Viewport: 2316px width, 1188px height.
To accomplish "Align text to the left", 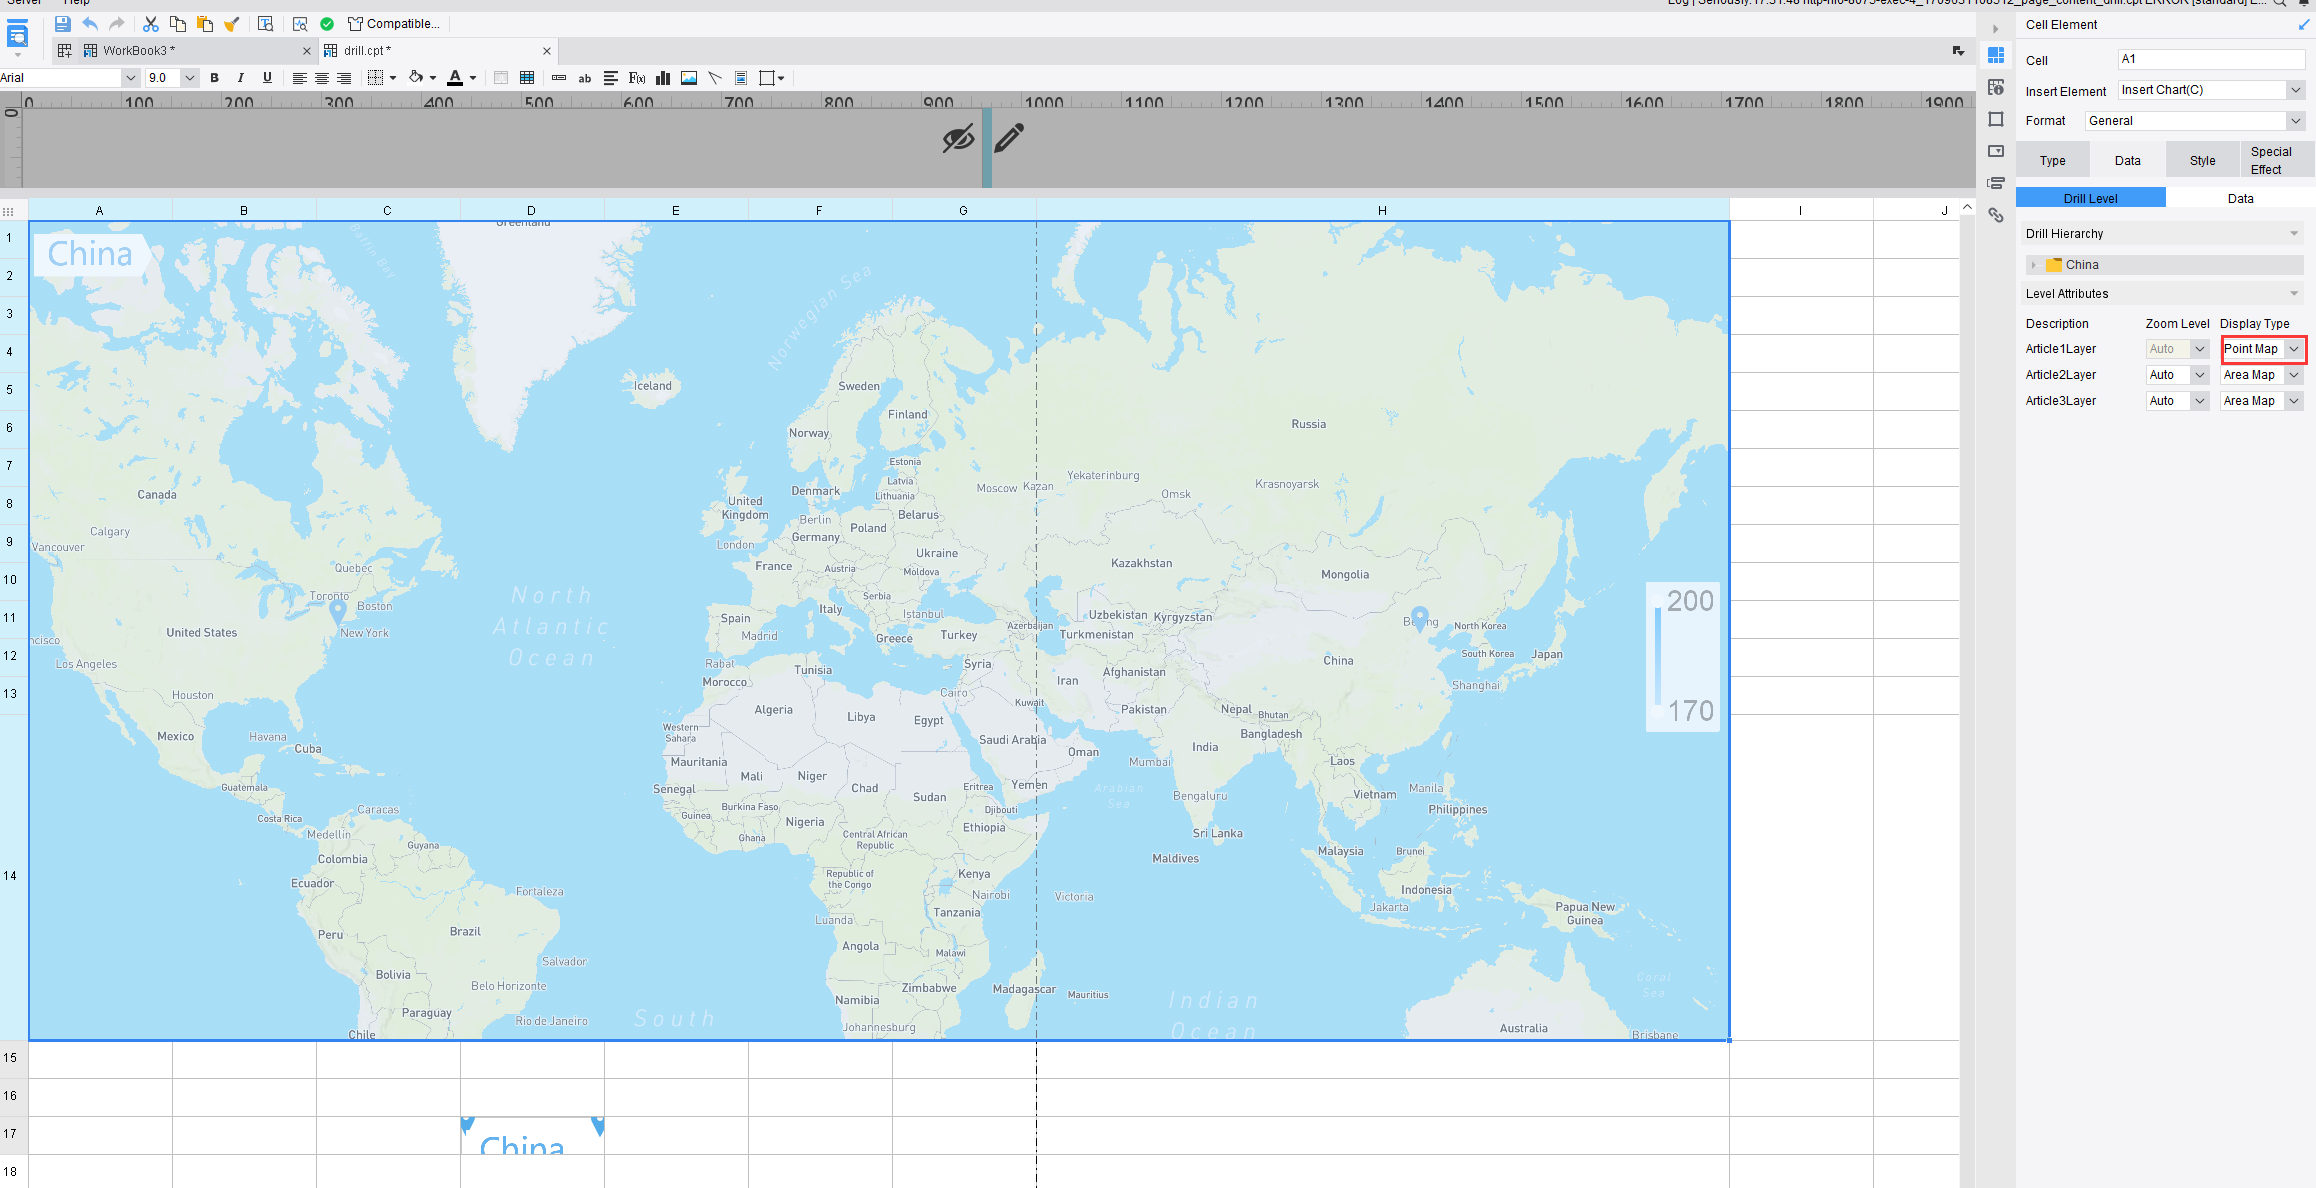I will click(299, 78).
